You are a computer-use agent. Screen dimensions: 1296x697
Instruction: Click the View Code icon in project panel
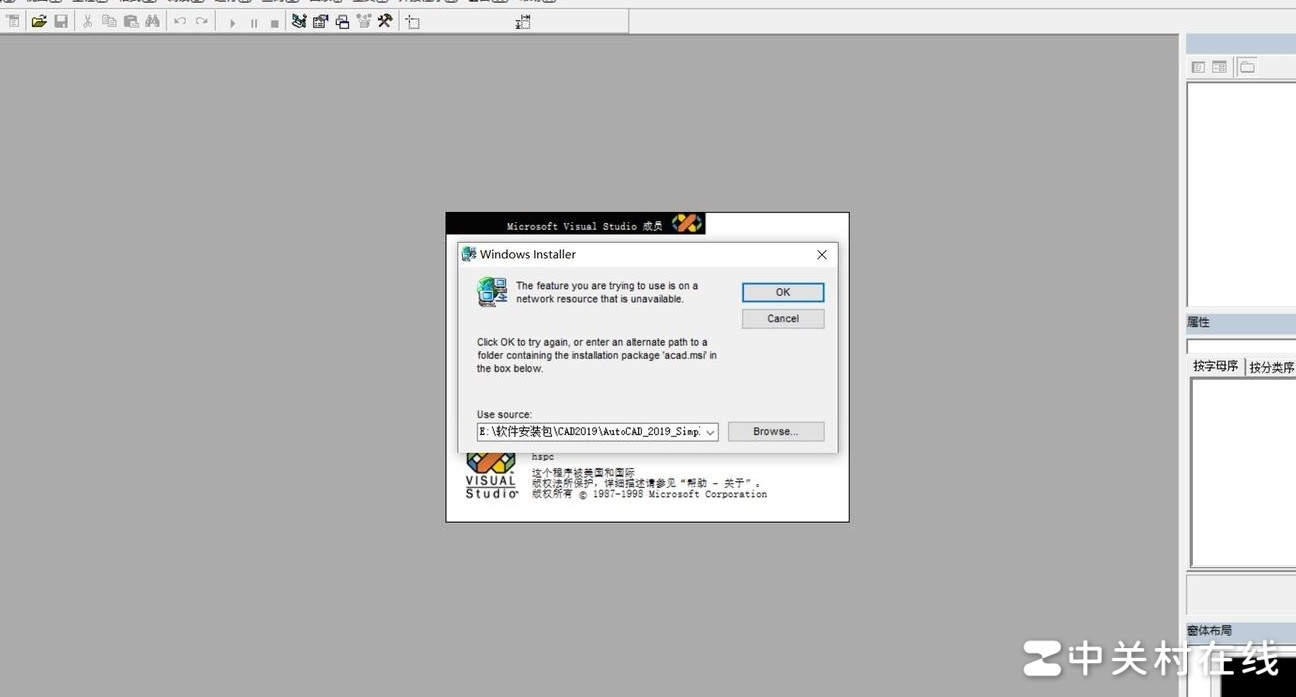(x=1198, y=67)
